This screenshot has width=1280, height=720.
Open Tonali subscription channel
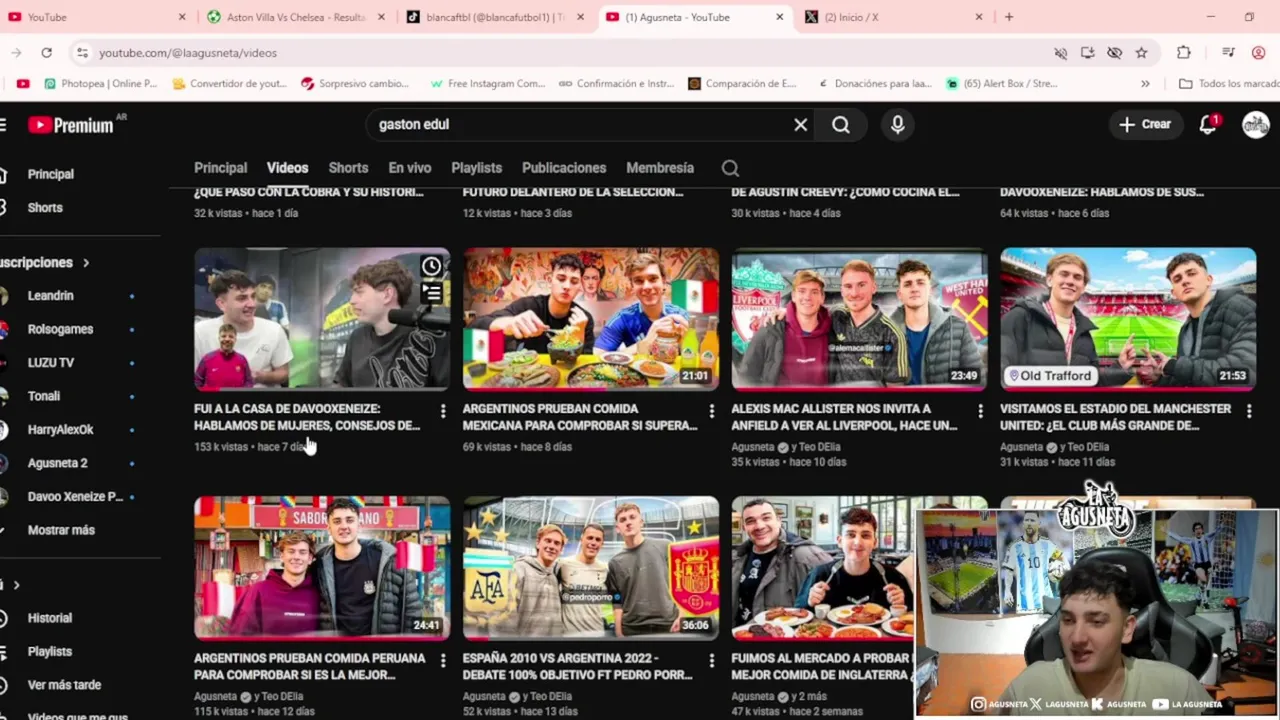click(44, 396)
